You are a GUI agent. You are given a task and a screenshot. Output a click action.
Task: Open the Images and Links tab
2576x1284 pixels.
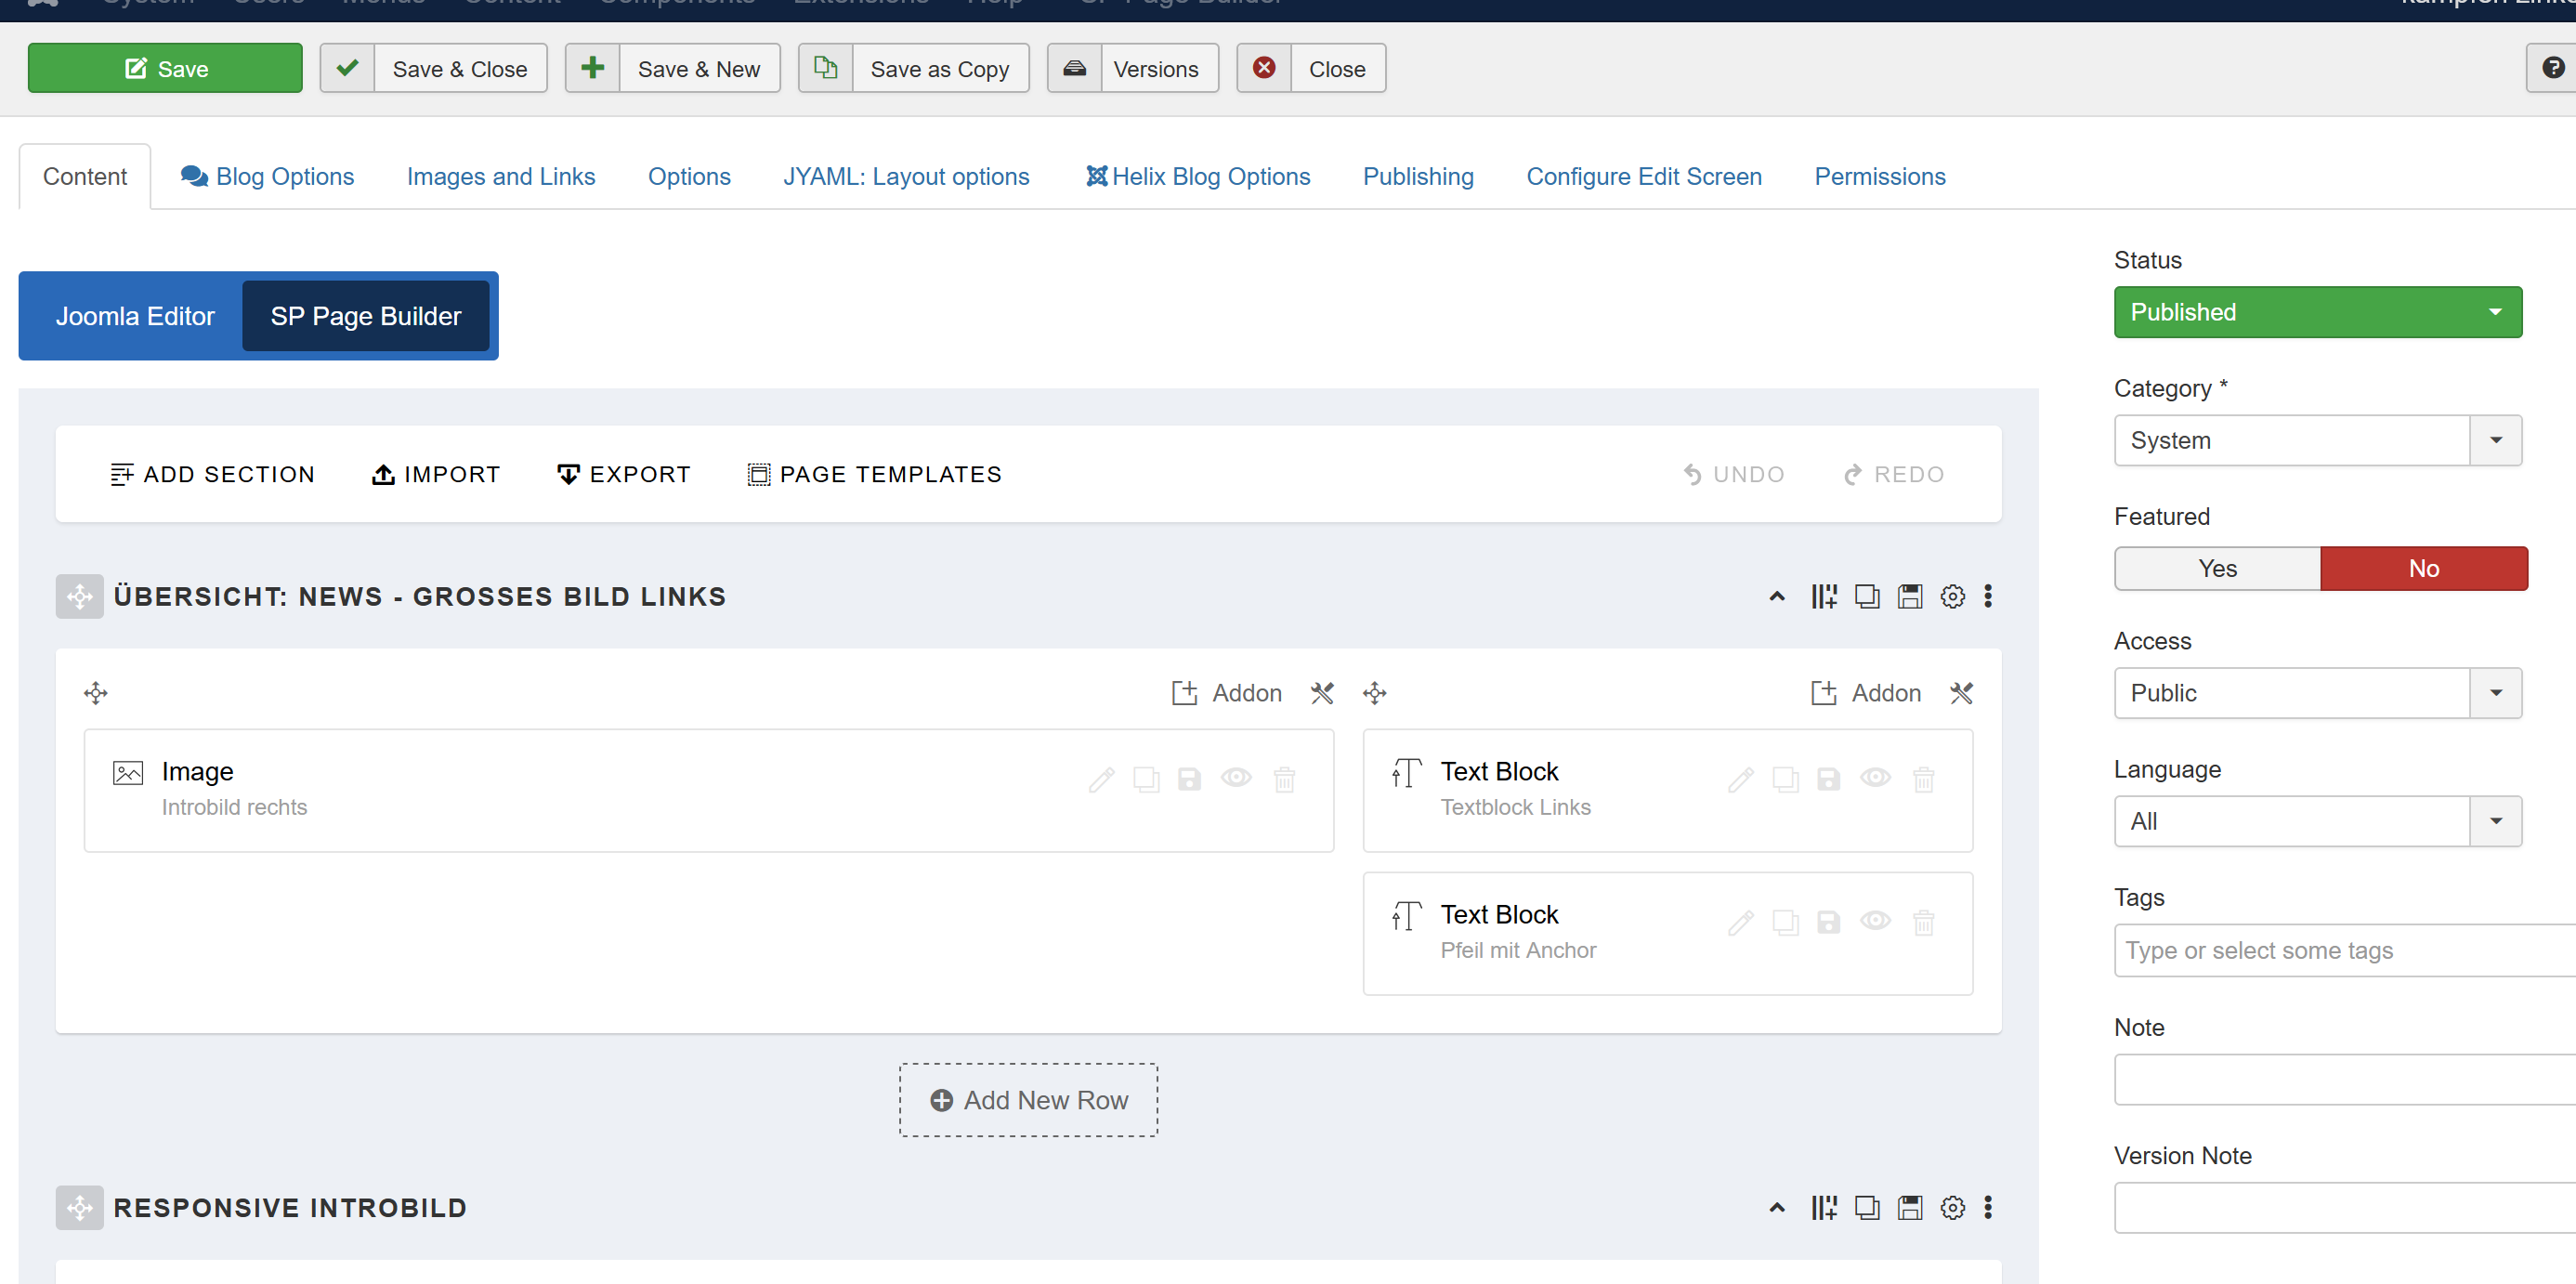point(500,177)
